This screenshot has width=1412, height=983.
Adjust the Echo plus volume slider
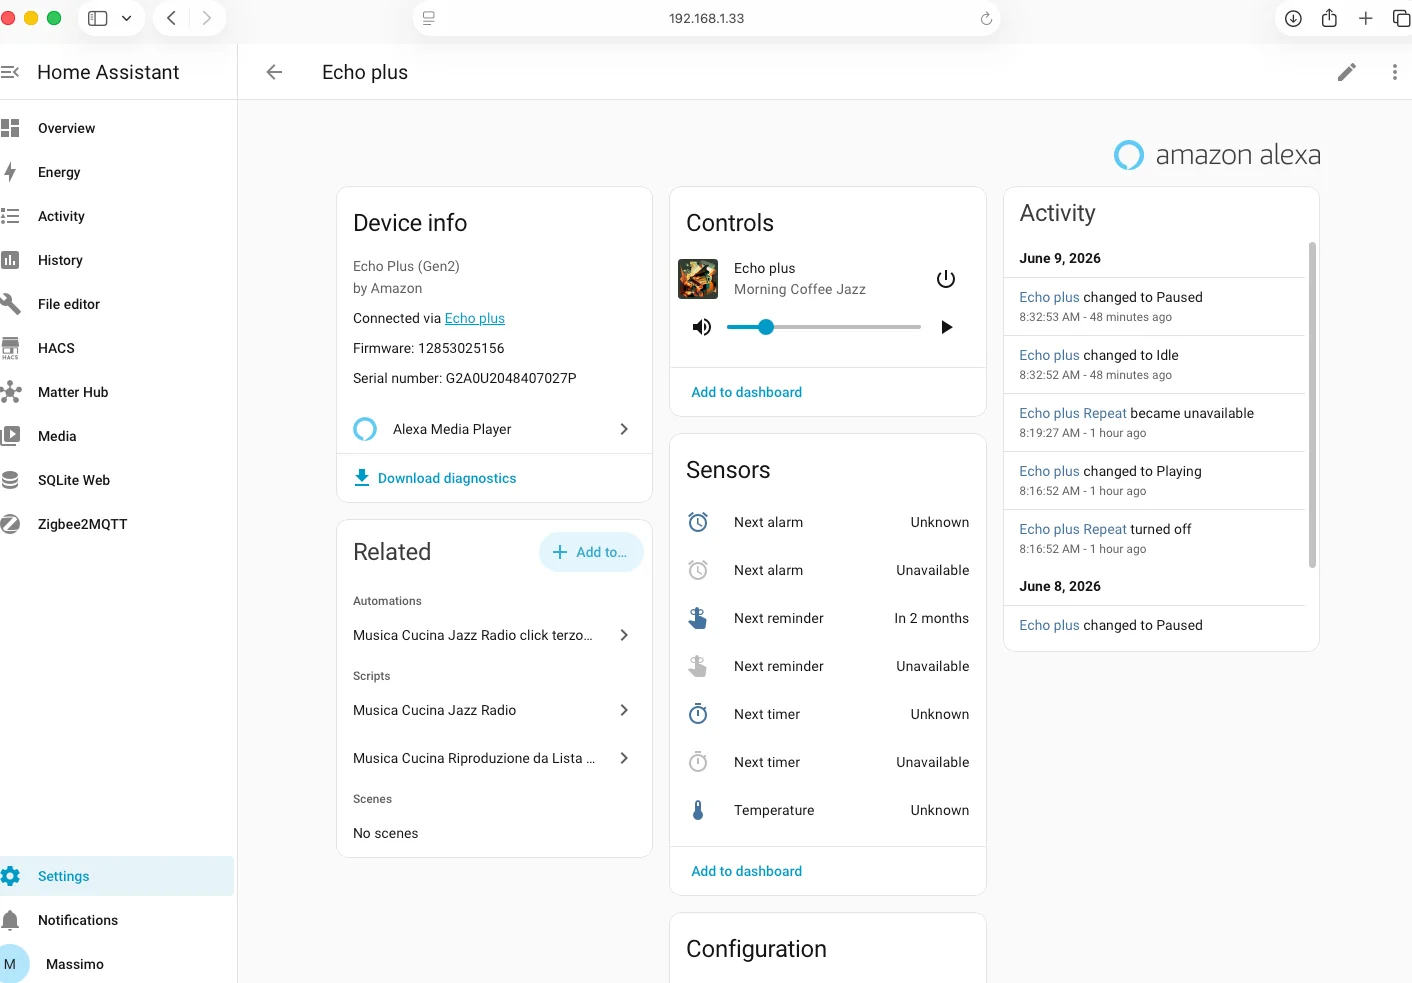click(823, 327)
